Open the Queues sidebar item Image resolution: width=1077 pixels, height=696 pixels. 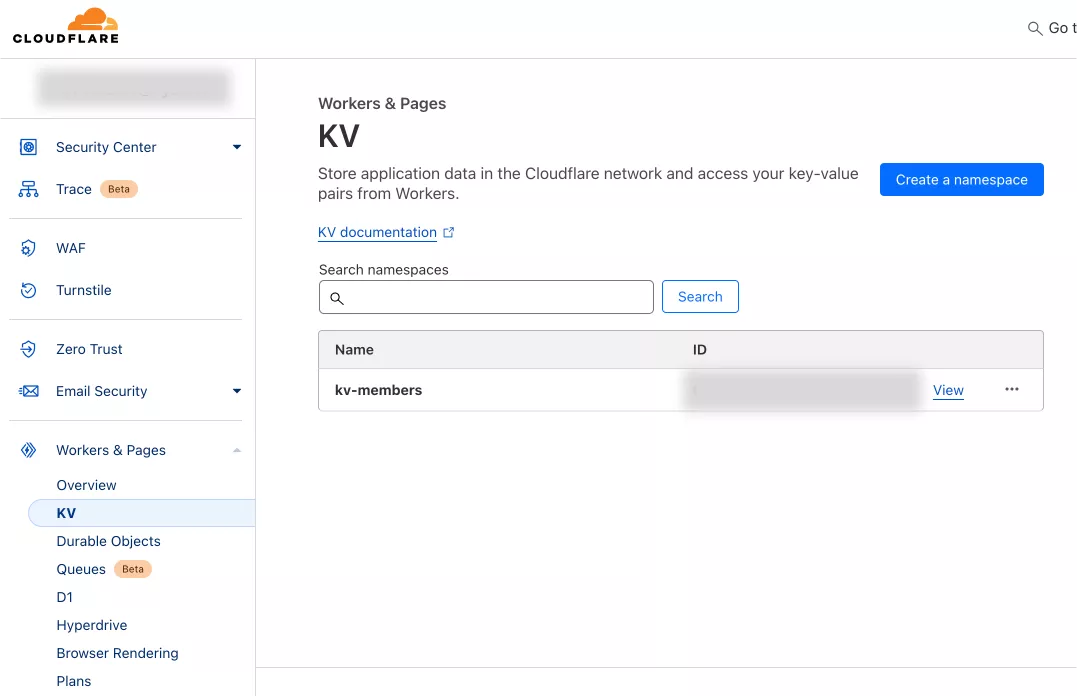click(81, 569)
